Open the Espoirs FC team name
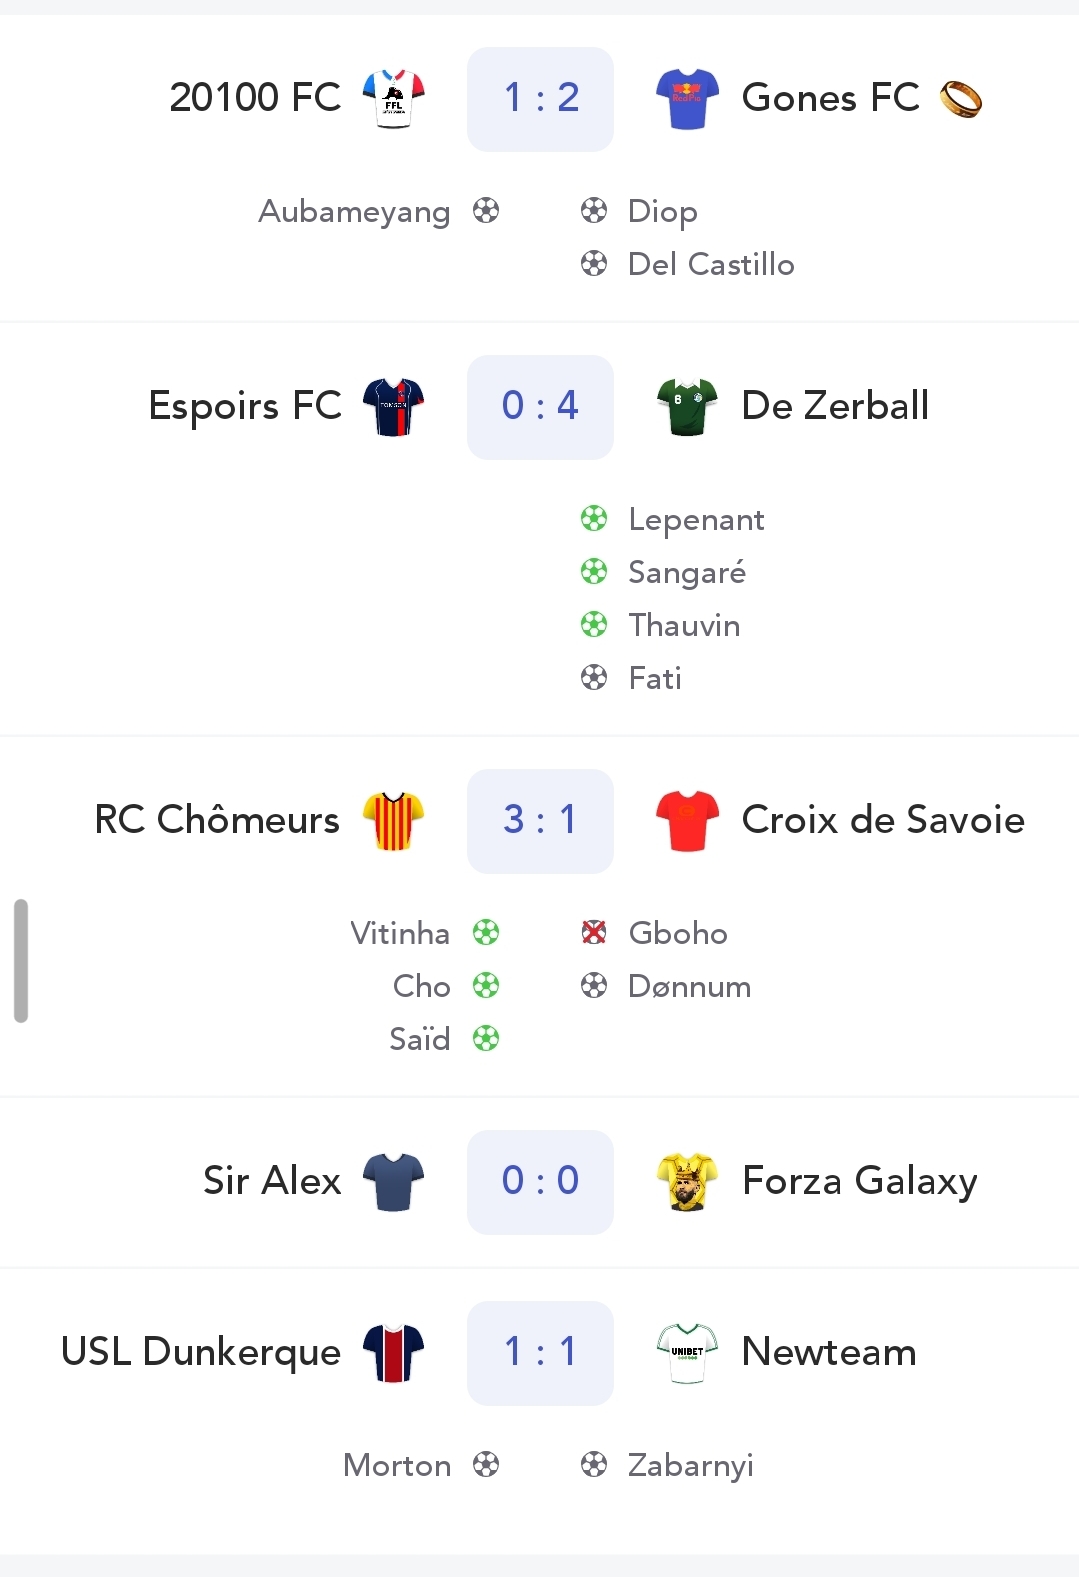 click(x=245, y=406)
